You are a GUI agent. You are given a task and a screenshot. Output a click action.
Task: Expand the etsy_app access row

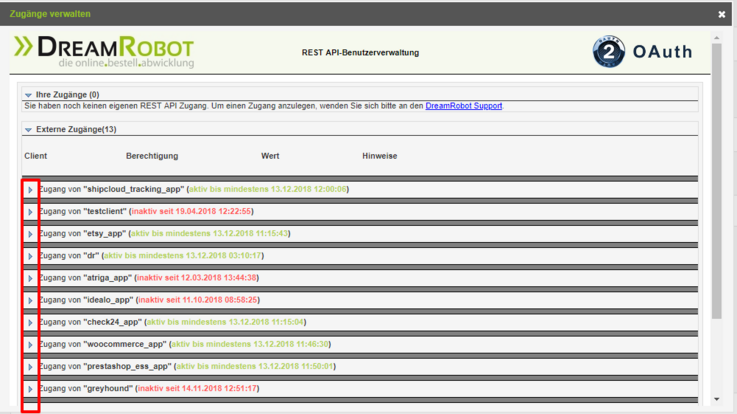tap(30, 234)
